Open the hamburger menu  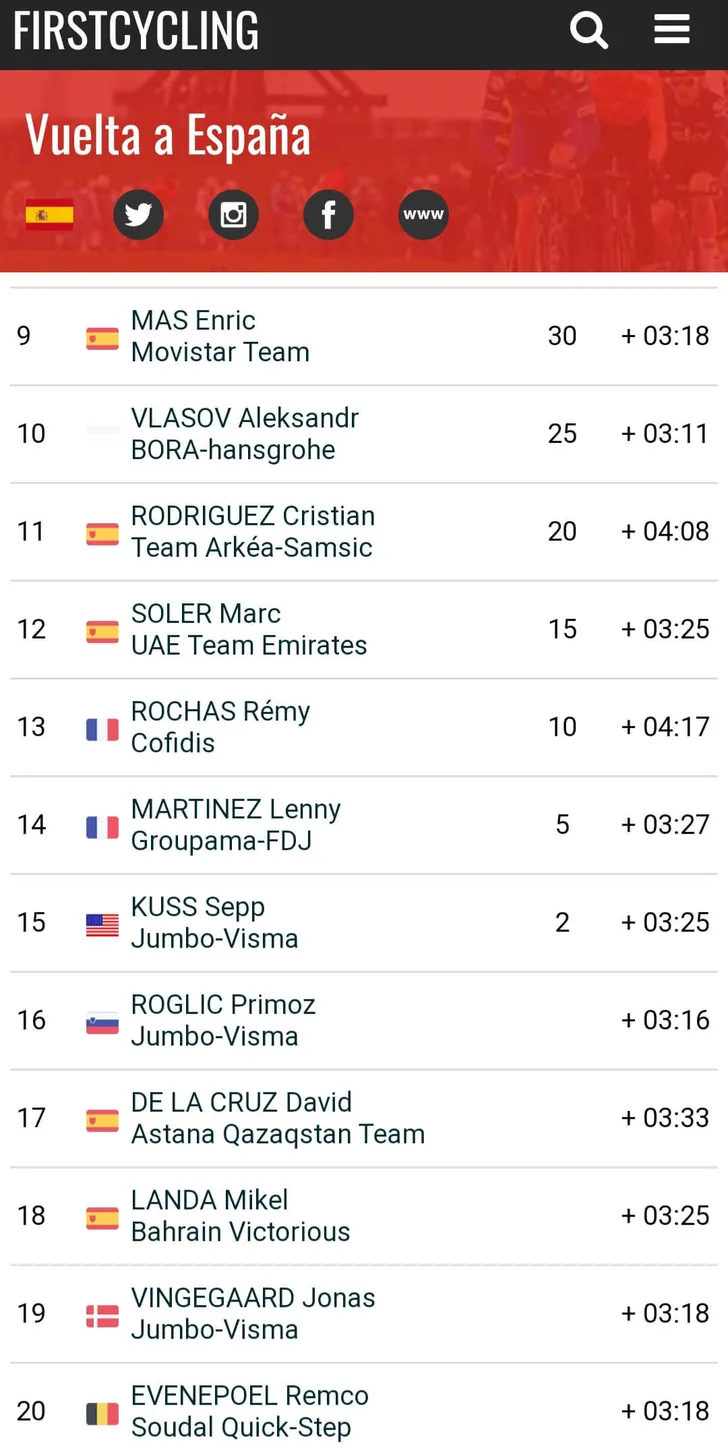[x=672, y=29]
